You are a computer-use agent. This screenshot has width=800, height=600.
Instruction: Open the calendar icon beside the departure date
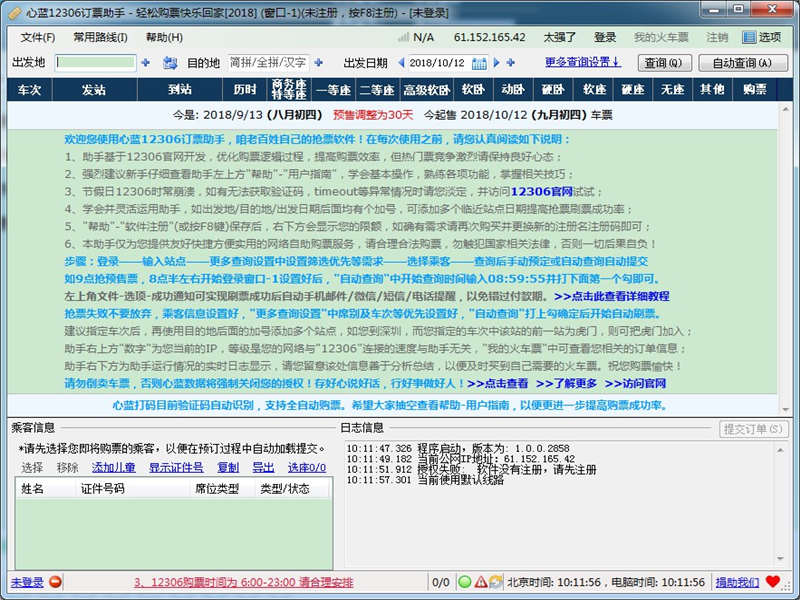point(479,63)
